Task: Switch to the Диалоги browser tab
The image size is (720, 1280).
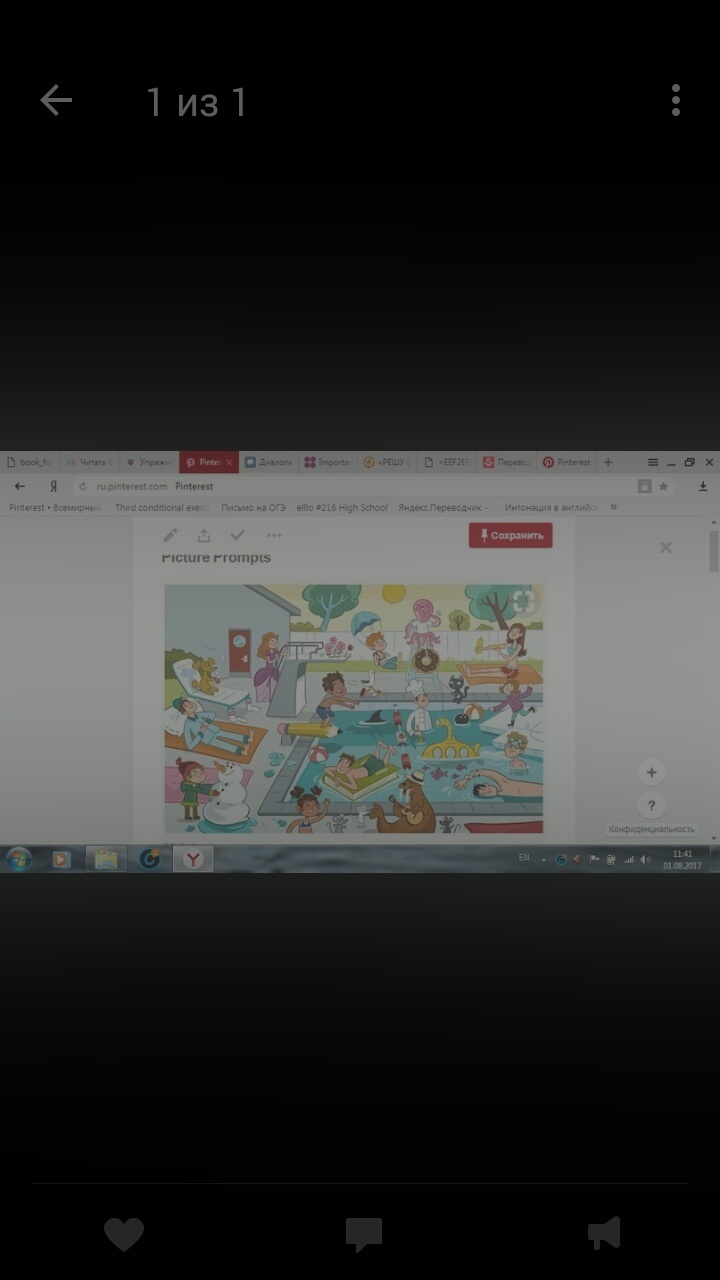Action: [x=269, y=462]
